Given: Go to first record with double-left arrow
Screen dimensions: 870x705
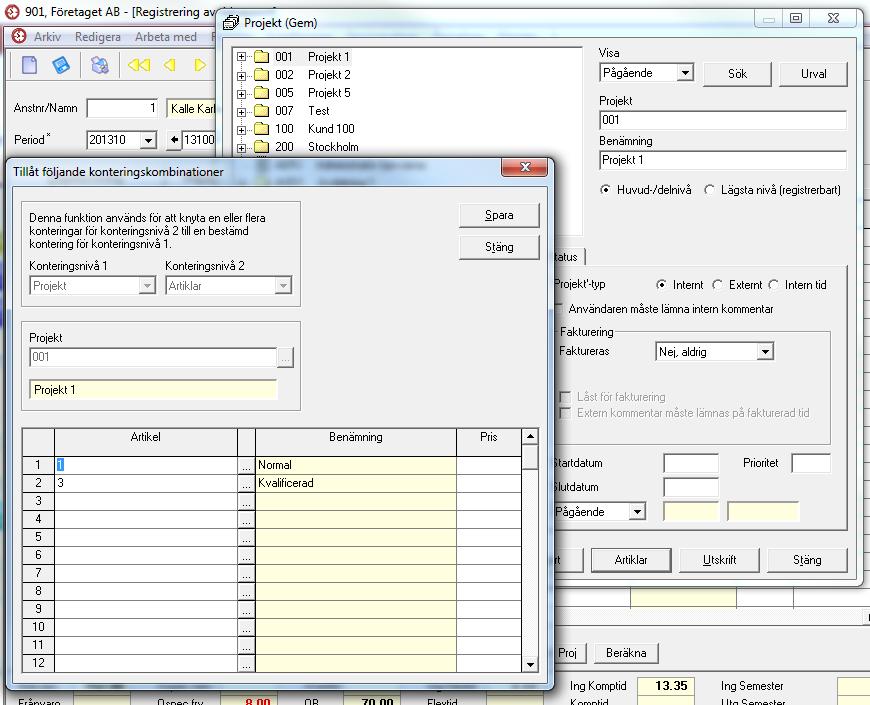Looking at the screenshot, I should click(139, 65).
